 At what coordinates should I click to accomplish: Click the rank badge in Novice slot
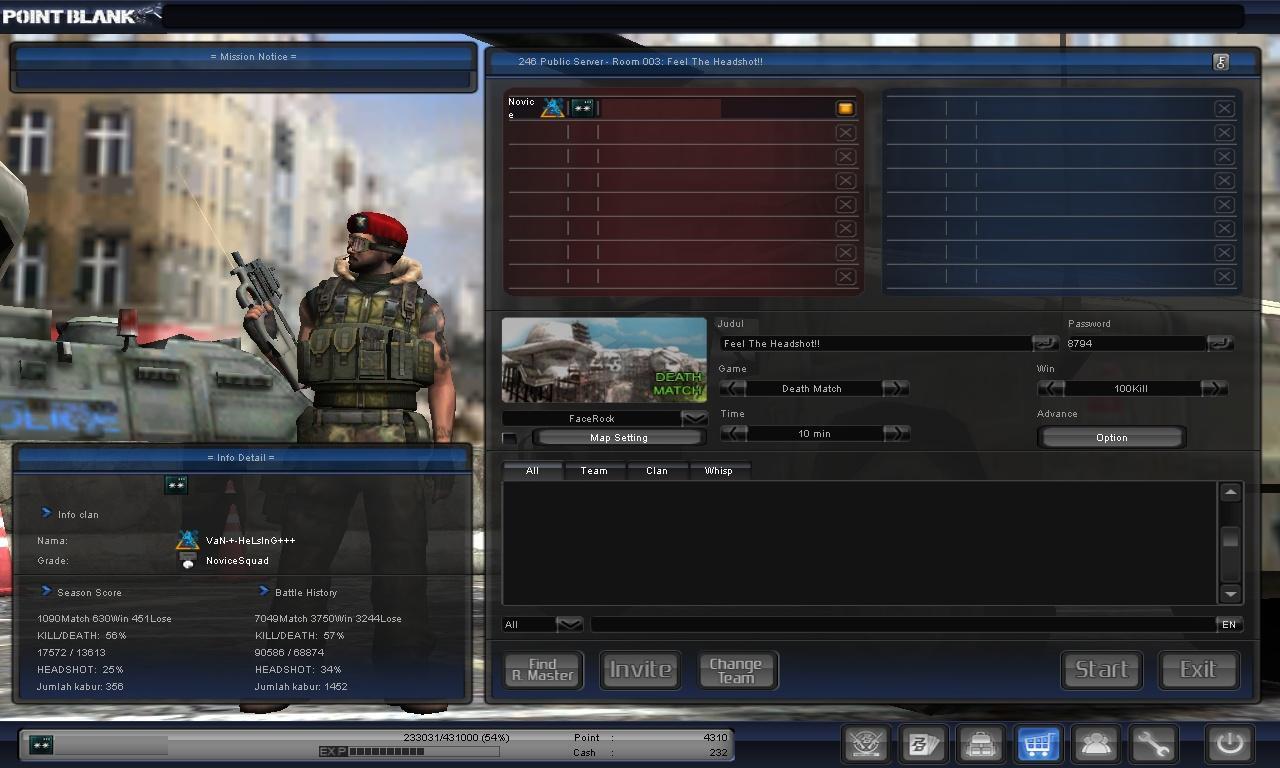tap(582, 107)
